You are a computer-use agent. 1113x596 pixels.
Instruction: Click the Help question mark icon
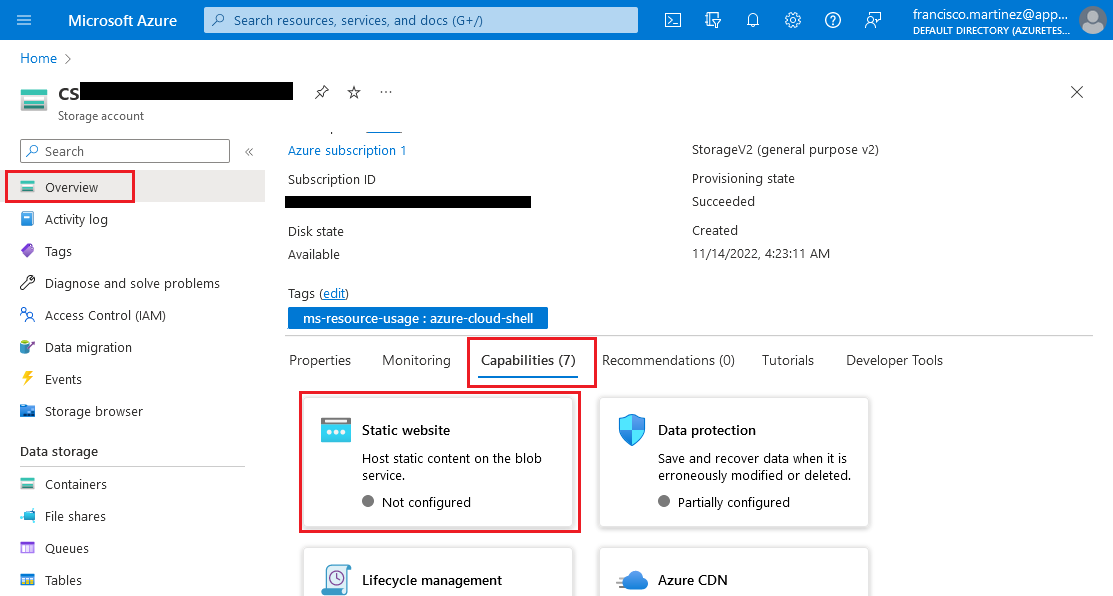point(833,20)
